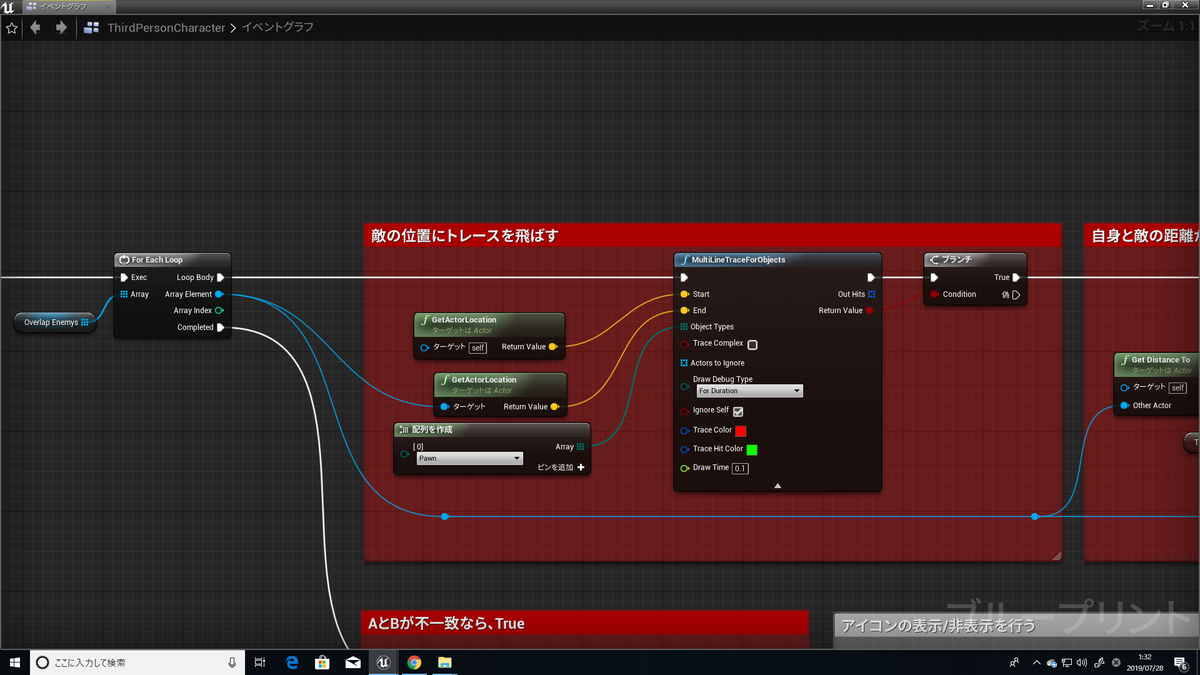Viewport: 1200px width, 675px height.
Task: Open the red Trace Color swatch
Action: click(741, 430)
